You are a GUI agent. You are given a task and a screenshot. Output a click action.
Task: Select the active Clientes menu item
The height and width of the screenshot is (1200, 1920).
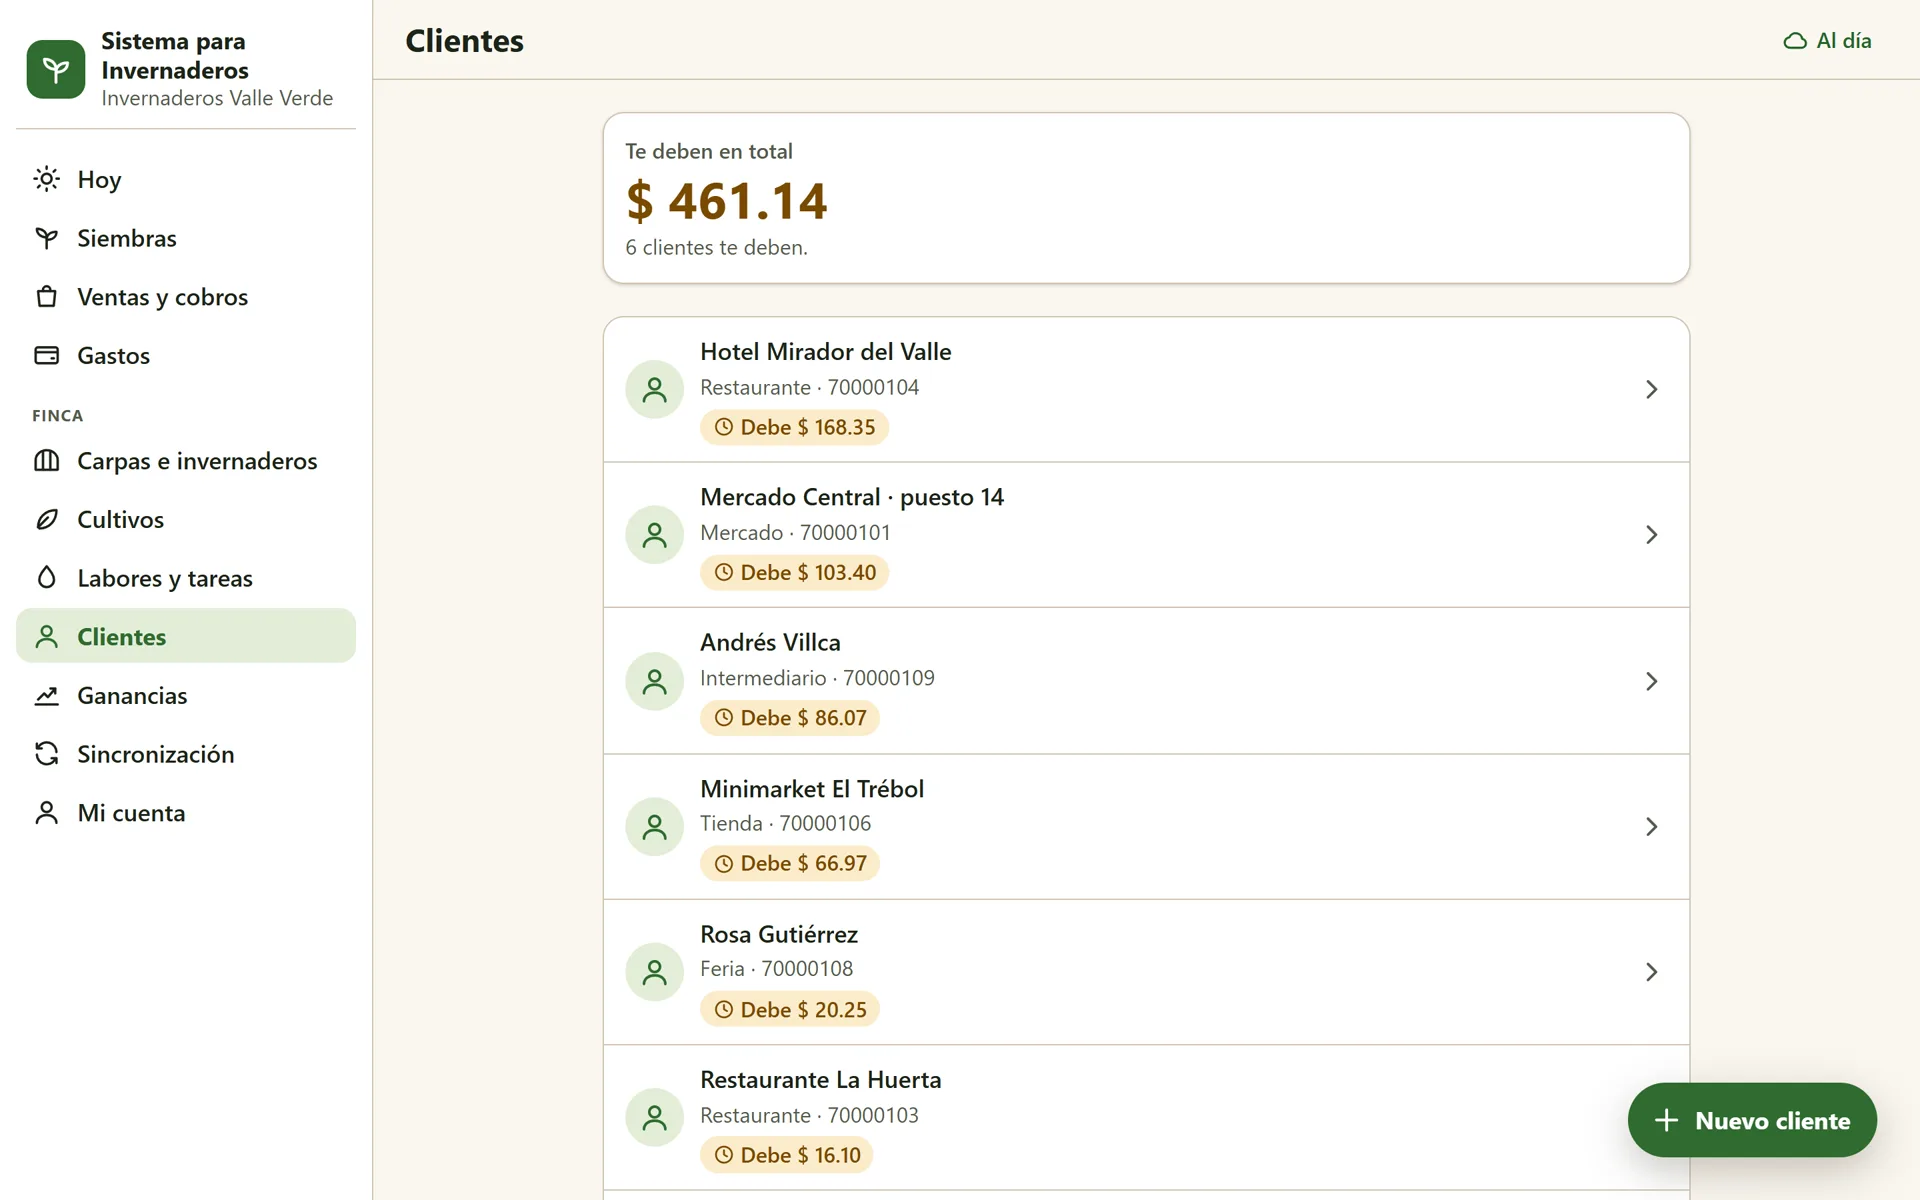pos(186,636)
